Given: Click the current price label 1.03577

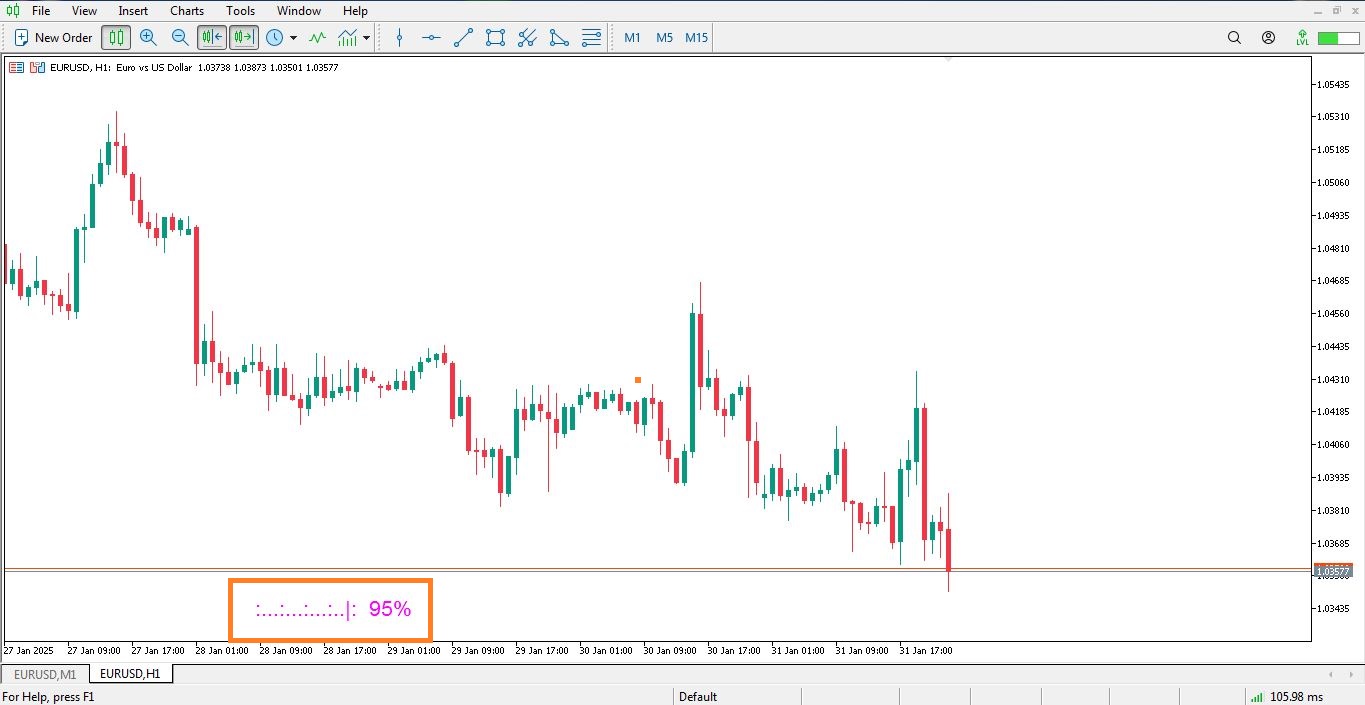Looking at the screenshot, I should pyautogui.click(x=1331, y=571).
